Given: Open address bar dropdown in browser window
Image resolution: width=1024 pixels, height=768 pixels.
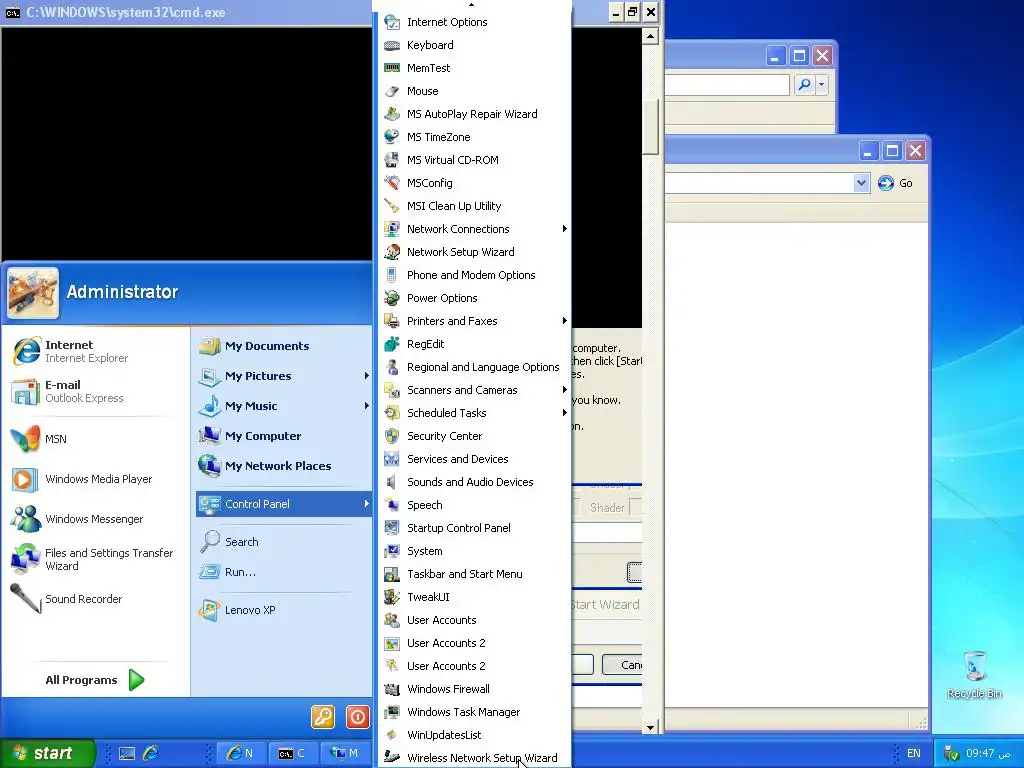Looking at the screenshot, I should click(x=861, y=183).
